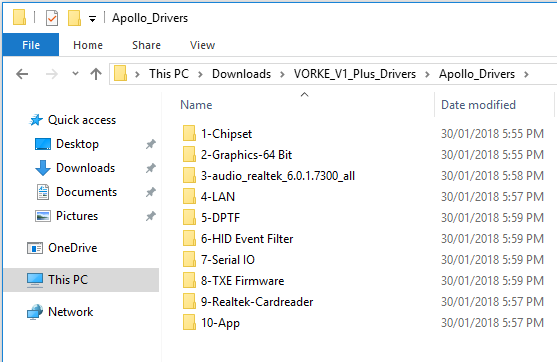Go back with the Back arrow
The image size is (557, 362).
[x=22, y=74]
